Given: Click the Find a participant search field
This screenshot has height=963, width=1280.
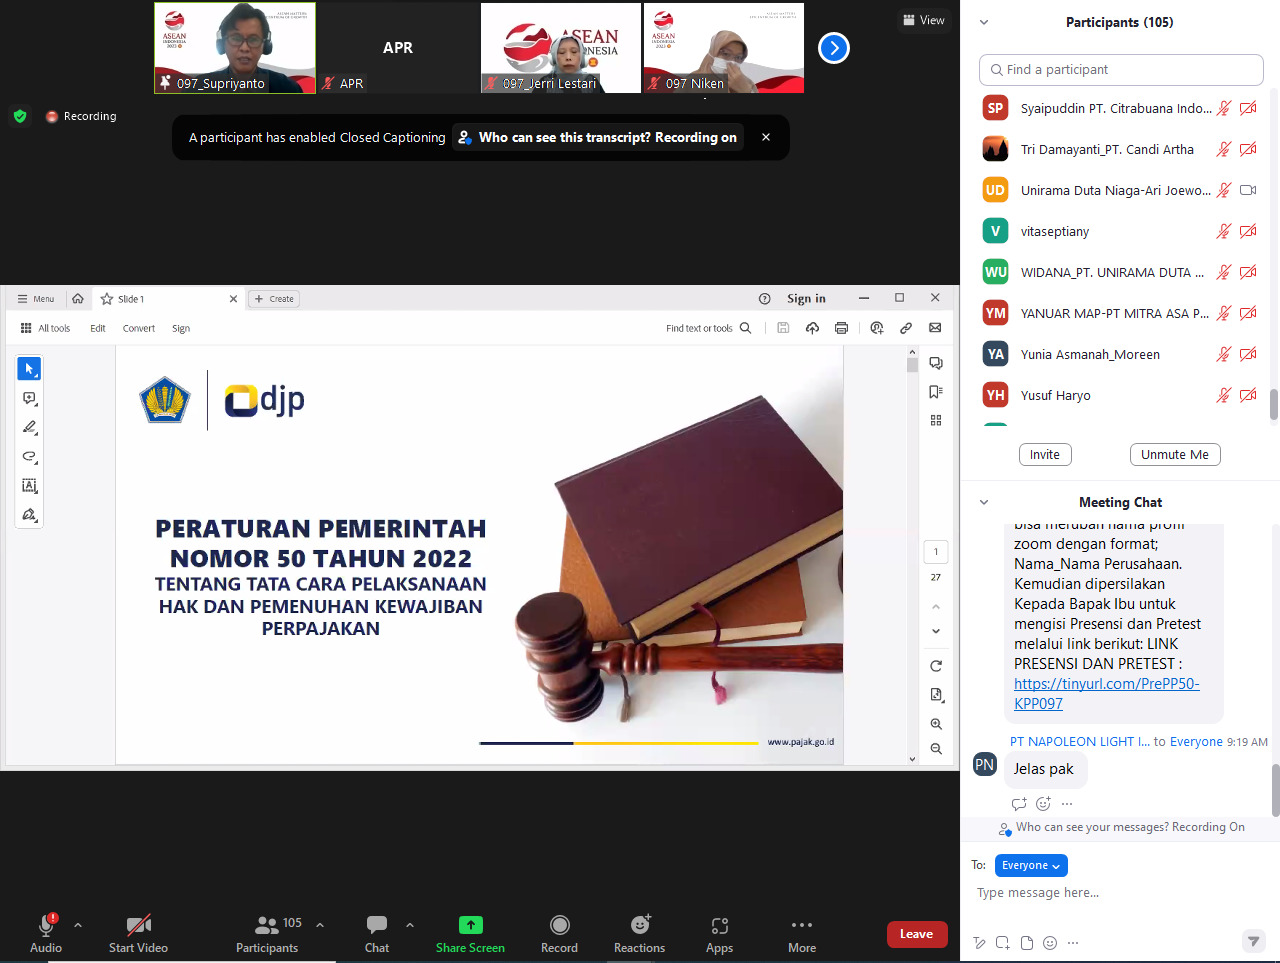Looking at the screenshot, I should [x=1120, y=70].
